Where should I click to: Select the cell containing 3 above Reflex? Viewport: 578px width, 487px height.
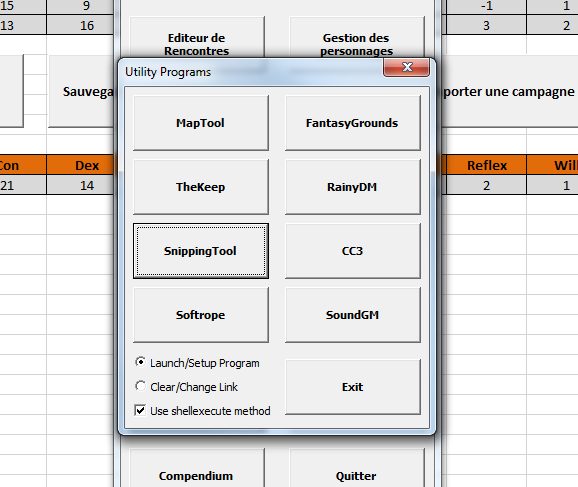click(487, 25)
